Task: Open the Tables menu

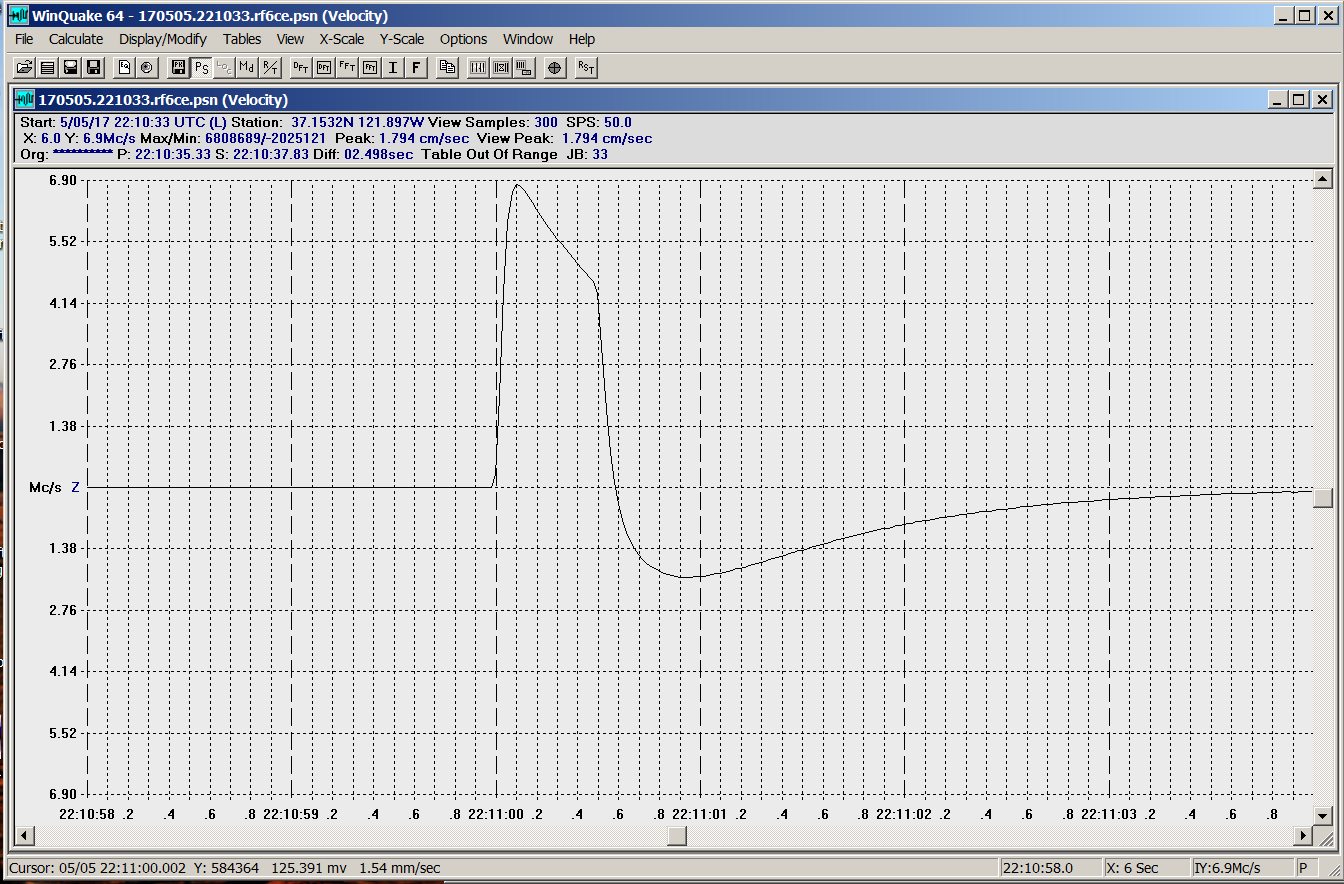Action: [x=242, y=39]
